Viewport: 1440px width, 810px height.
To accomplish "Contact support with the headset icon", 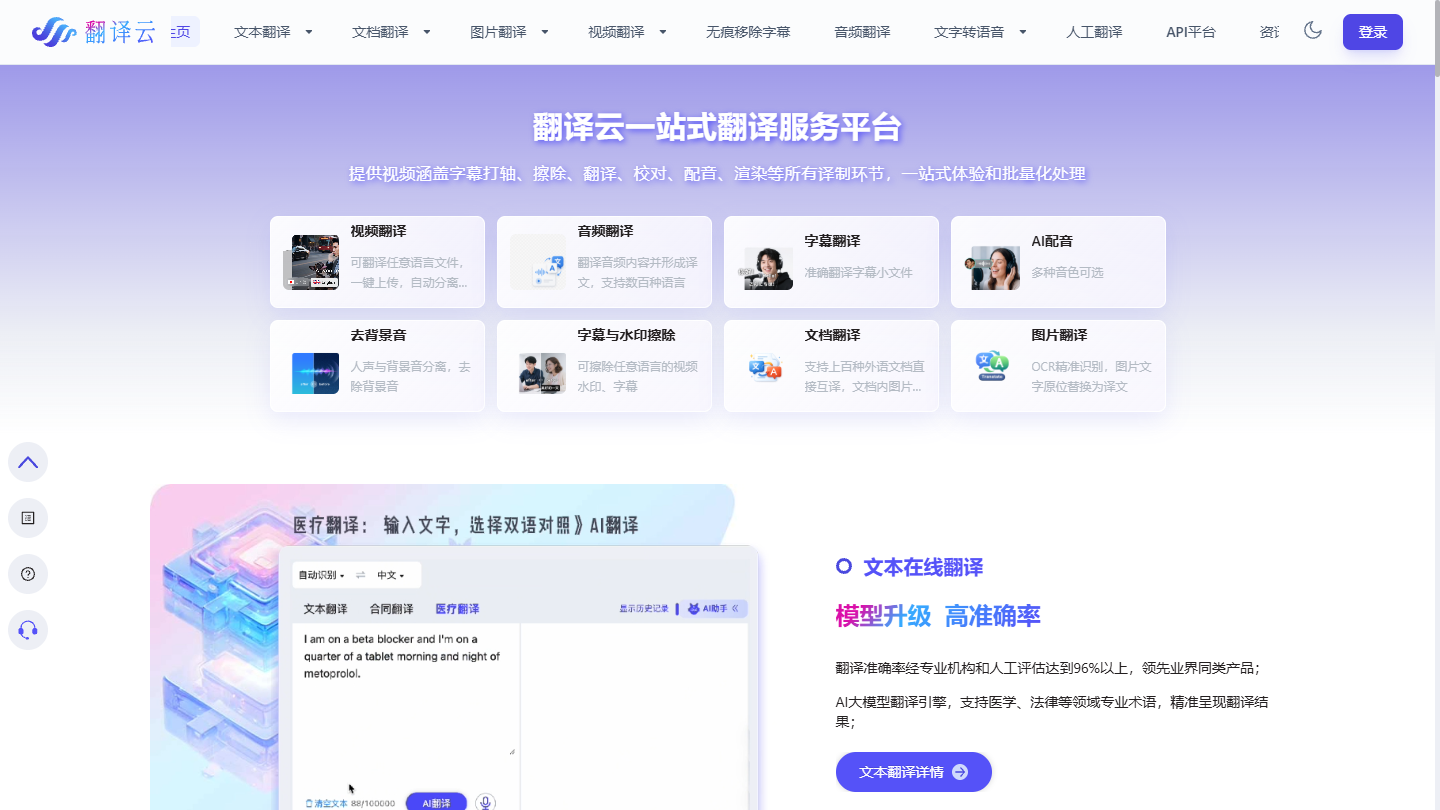I will click(28, 630).
